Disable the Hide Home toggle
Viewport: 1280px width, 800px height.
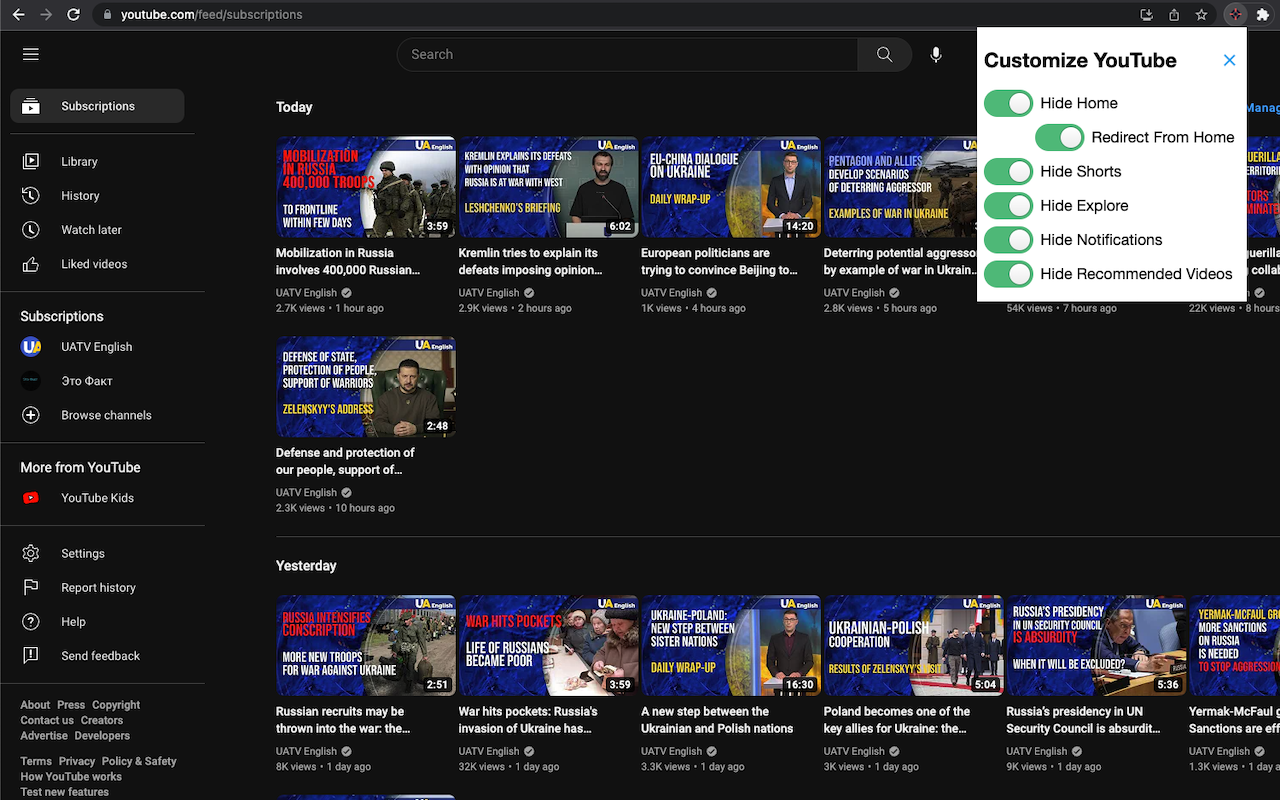1008,103
